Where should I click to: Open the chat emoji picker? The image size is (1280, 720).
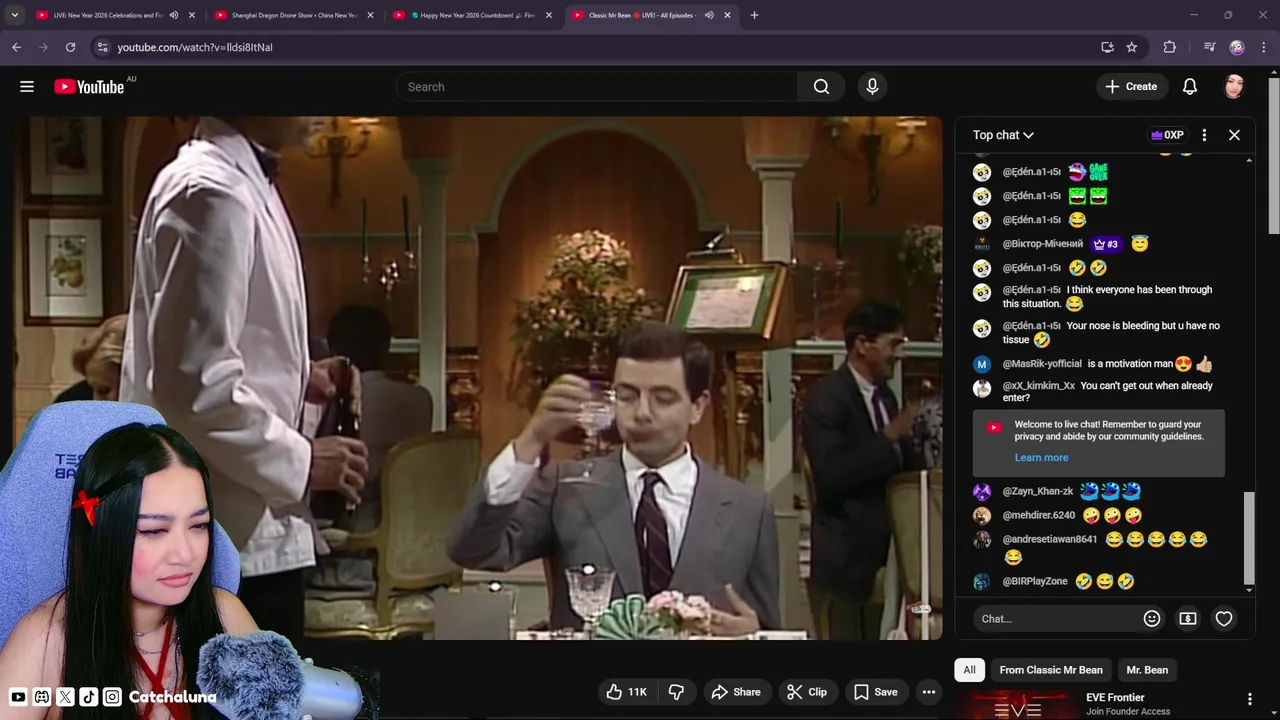[1152, 619]
